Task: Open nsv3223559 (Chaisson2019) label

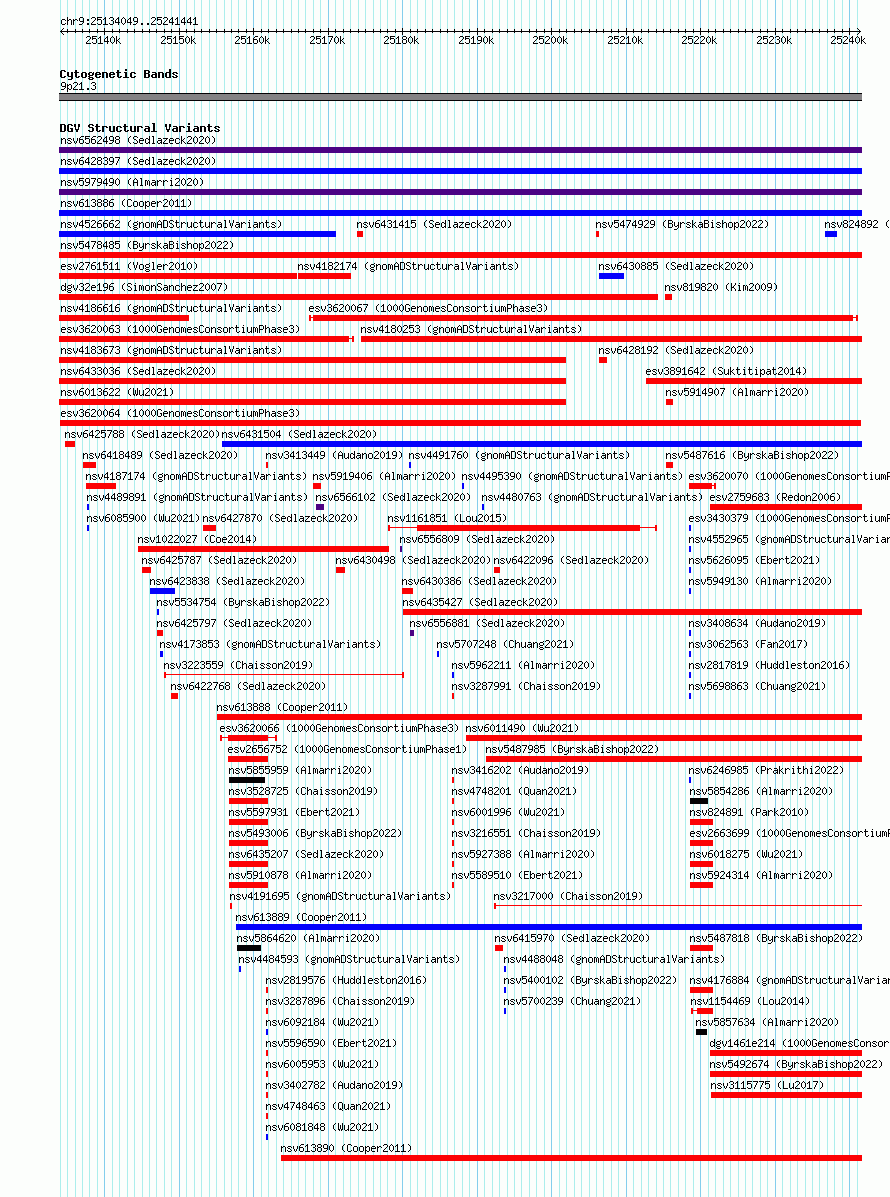Action: (238, 666)
